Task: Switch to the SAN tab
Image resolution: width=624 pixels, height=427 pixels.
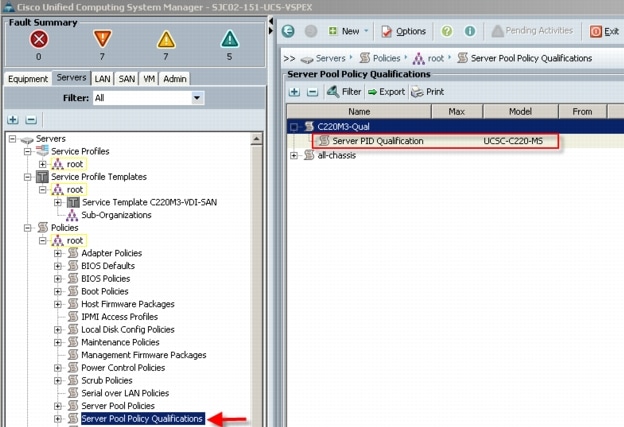Action: (127, 79)
